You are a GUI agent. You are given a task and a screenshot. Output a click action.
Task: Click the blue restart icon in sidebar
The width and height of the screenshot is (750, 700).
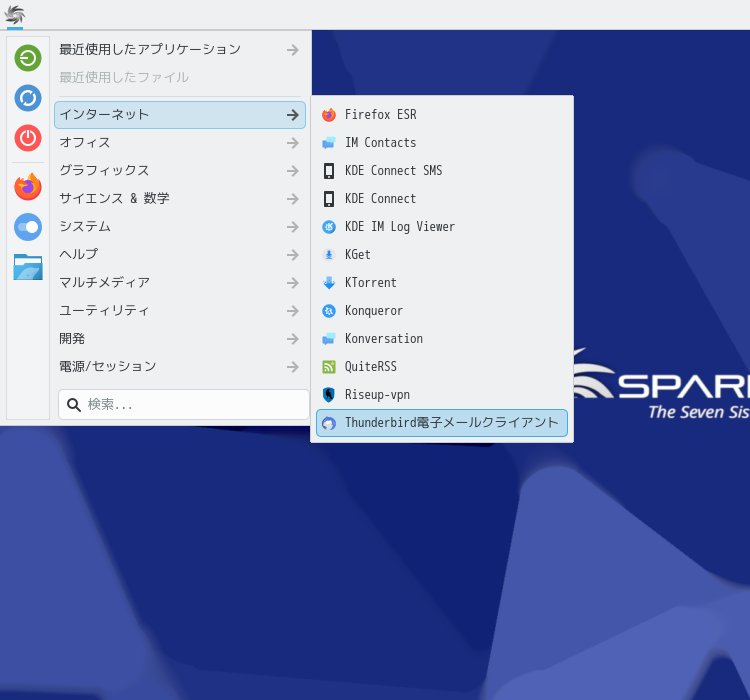click(x=28, y=98)
